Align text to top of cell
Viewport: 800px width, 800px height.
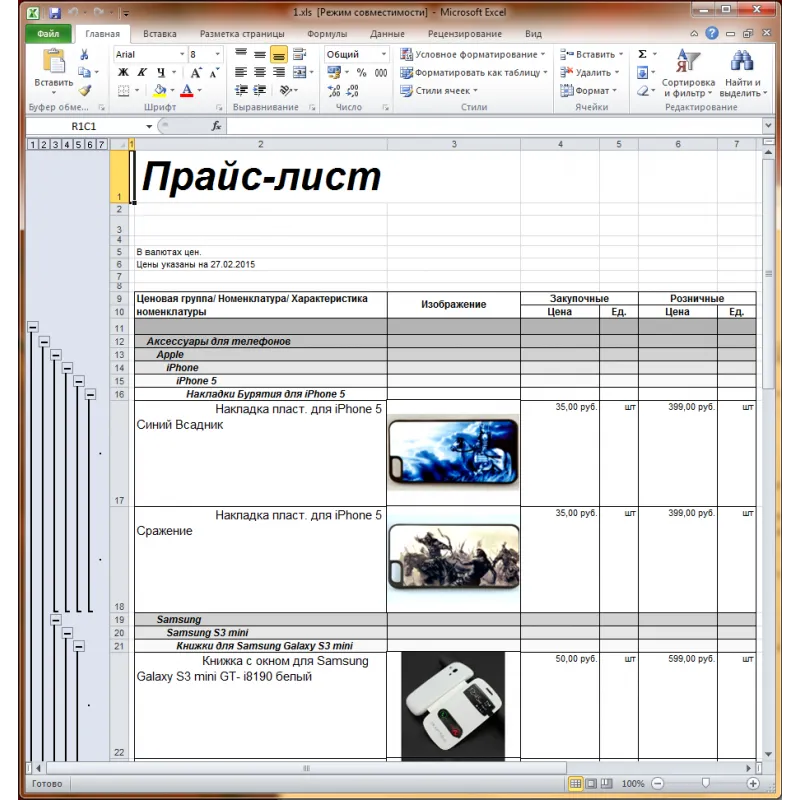pyautogui.click(x=241, y=54)
